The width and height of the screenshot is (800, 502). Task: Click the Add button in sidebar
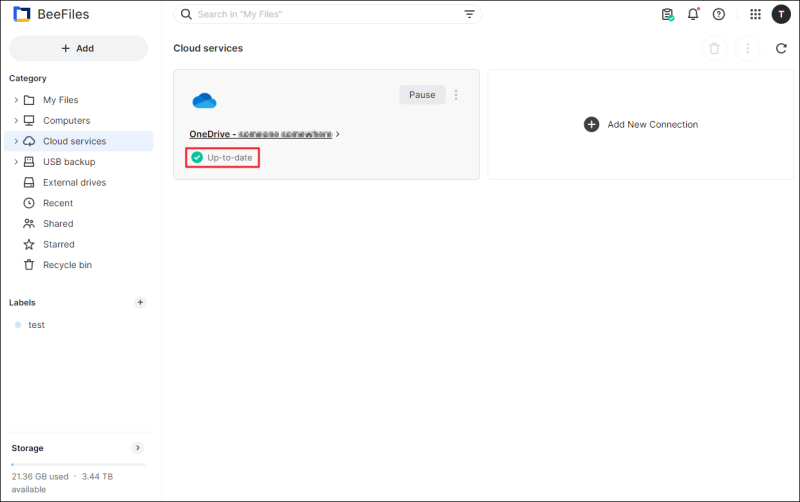pos(78,48)
